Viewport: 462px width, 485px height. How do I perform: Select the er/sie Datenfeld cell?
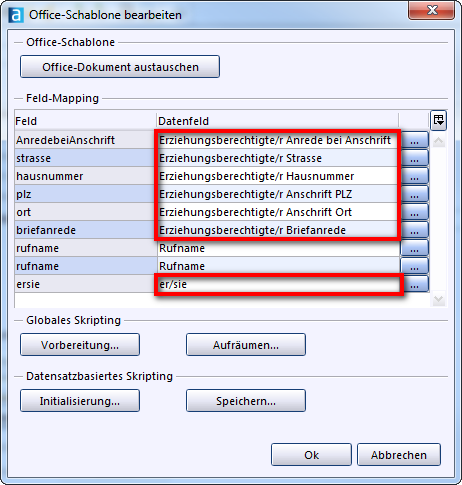tap(279, 284)
